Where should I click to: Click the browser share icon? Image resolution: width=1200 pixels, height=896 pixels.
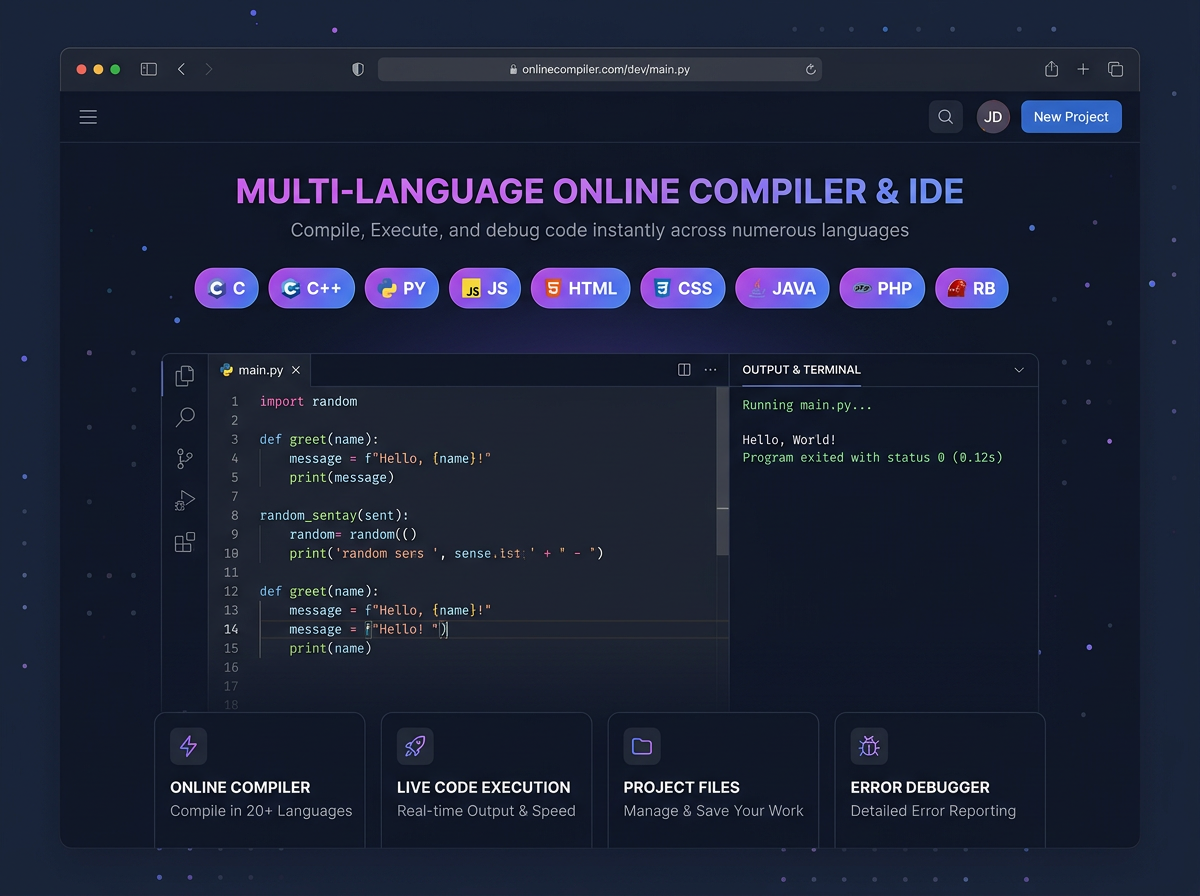pos(1051,69)
